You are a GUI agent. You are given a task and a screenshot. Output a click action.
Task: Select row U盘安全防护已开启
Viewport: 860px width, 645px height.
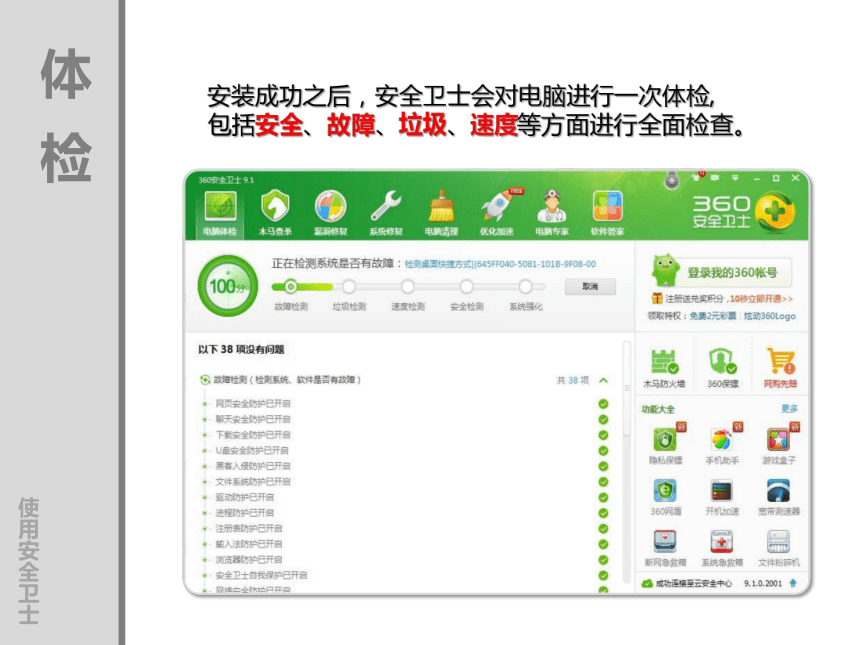(x=405, y=450)
